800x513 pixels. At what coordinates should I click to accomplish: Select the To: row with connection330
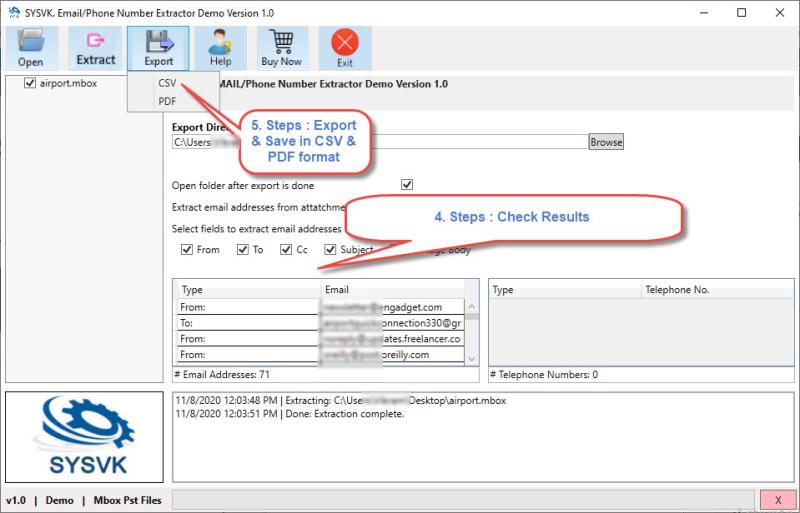tap(321, 323)
